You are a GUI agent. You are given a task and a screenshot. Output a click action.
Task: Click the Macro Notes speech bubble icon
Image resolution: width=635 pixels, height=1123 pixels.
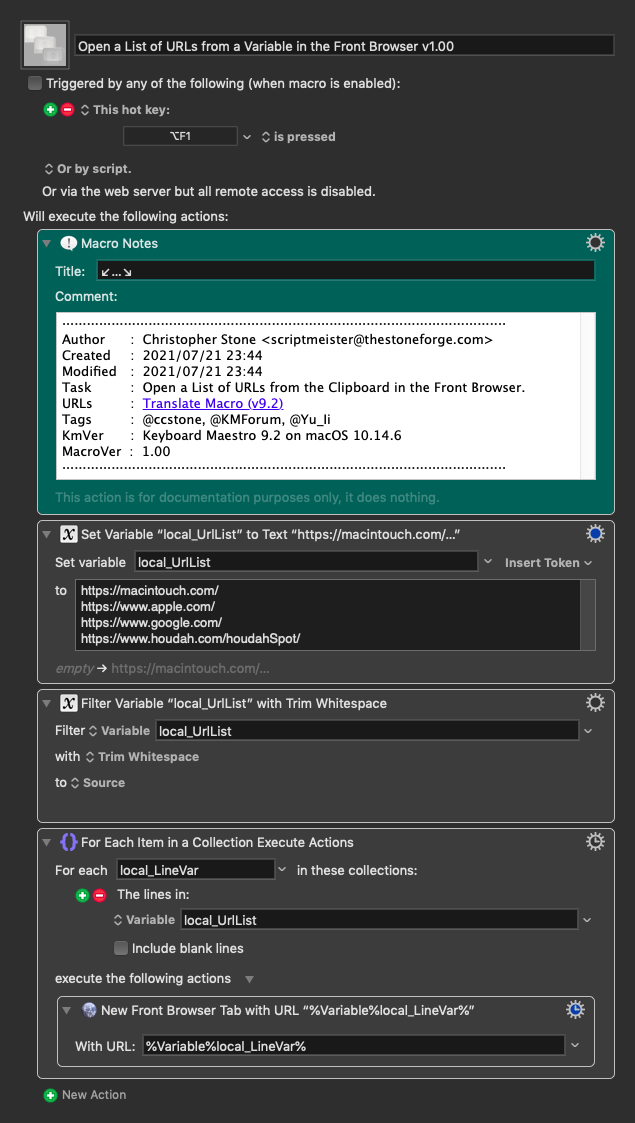69,244
